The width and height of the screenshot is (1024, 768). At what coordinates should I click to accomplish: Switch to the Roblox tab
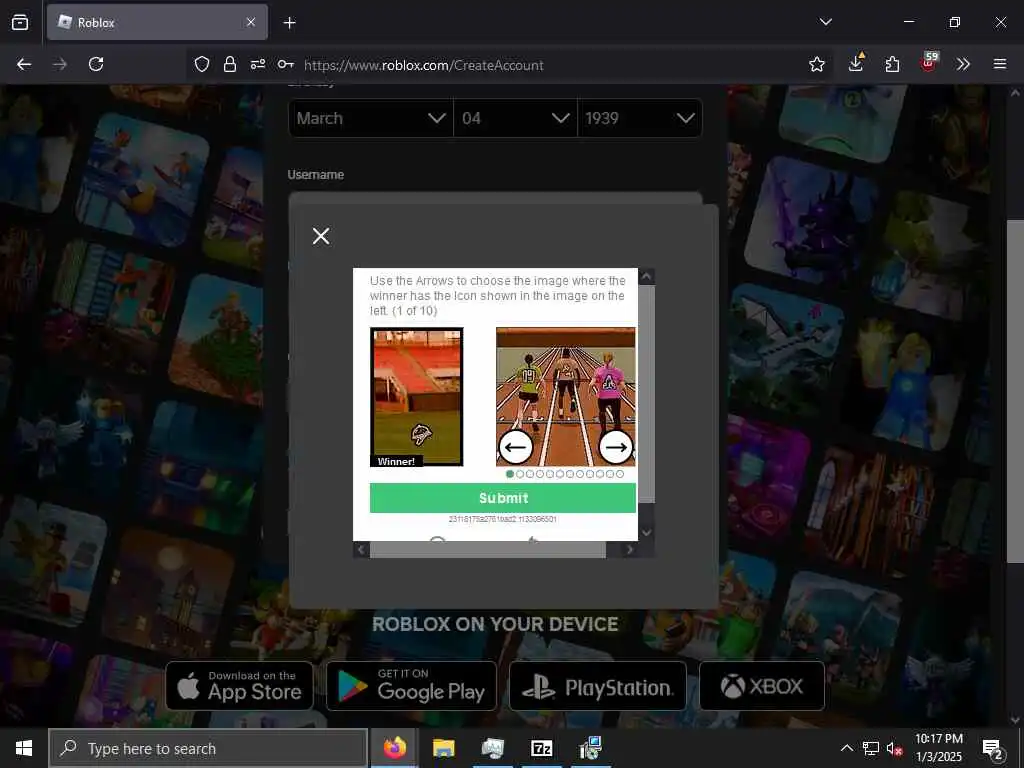(157, 22)
